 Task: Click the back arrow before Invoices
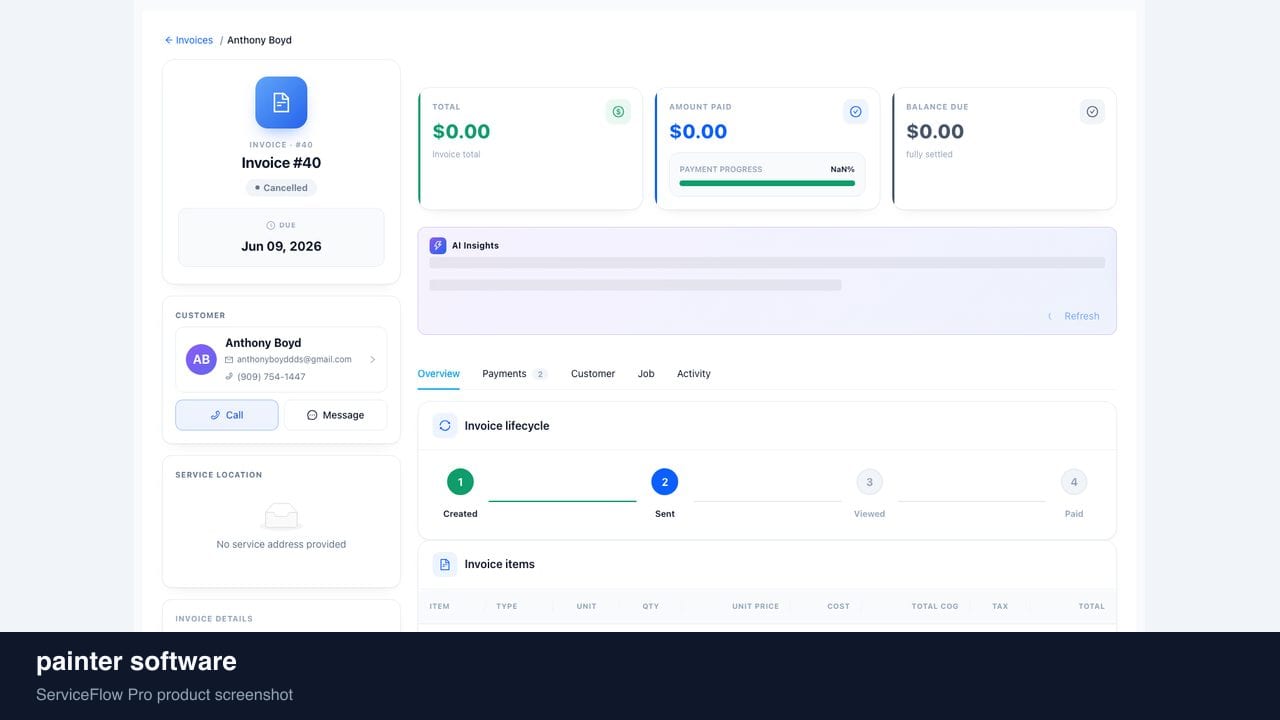tap(169, 40)
